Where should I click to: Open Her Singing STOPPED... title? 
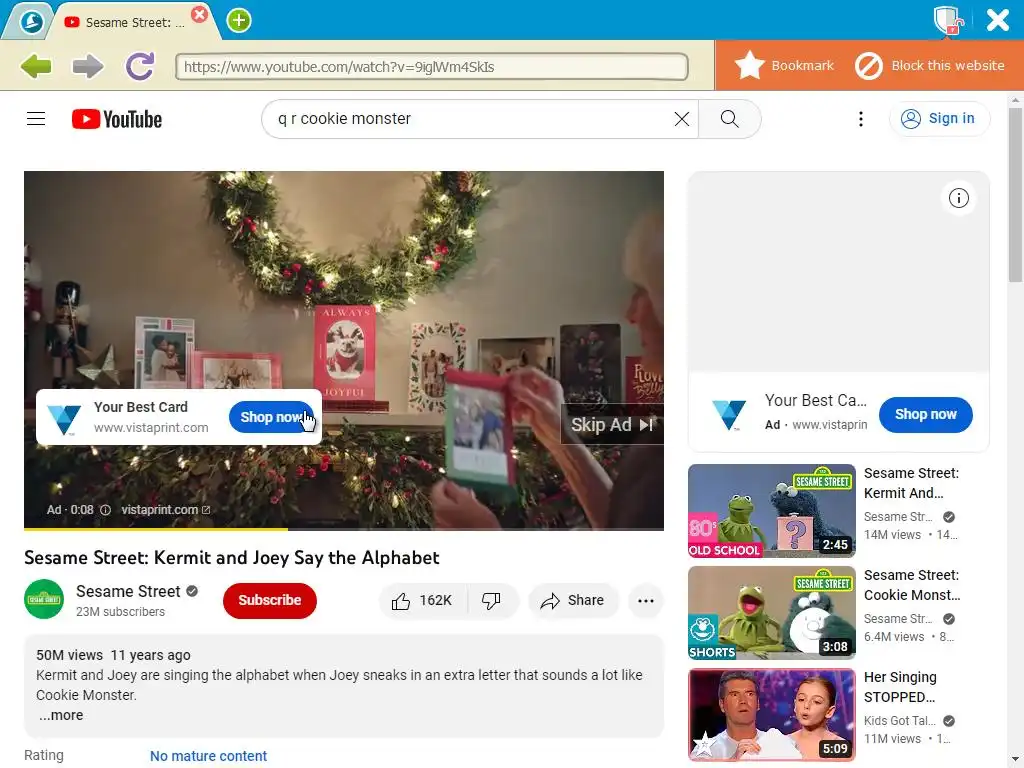click(x=900, y=687)
